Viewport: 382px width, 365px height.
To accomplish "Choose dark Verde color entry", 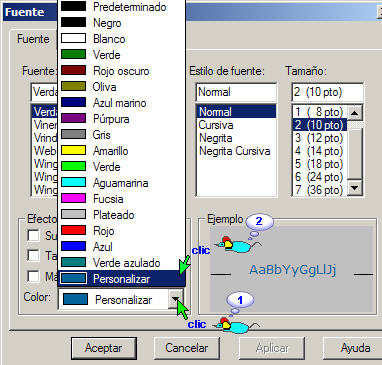I will [x=122, y=55].
